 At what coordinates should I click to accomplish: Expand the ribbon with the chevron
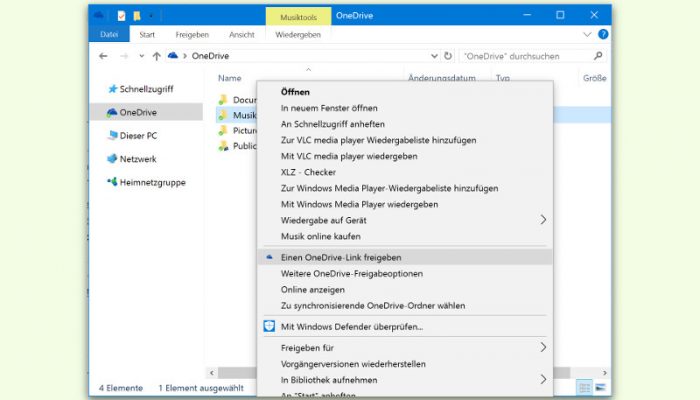tap(587, 34)
